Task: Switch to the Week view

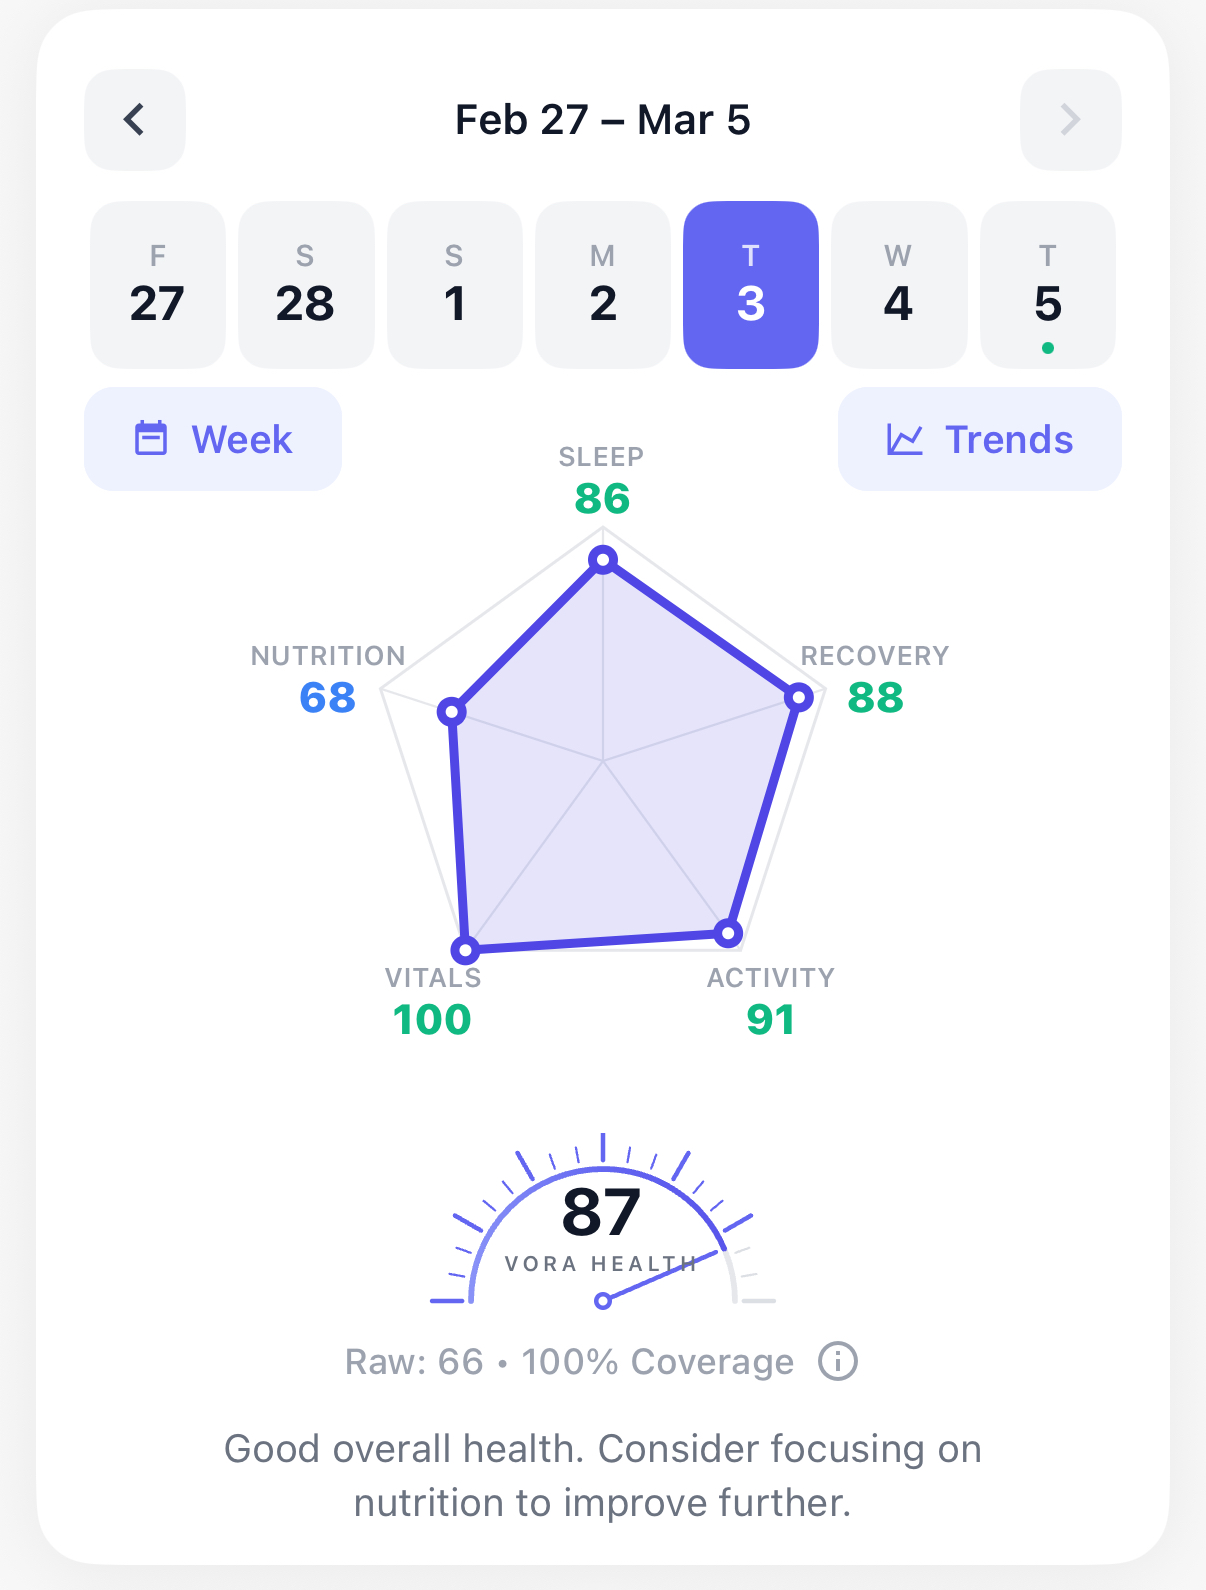Action: pos(213,439)
